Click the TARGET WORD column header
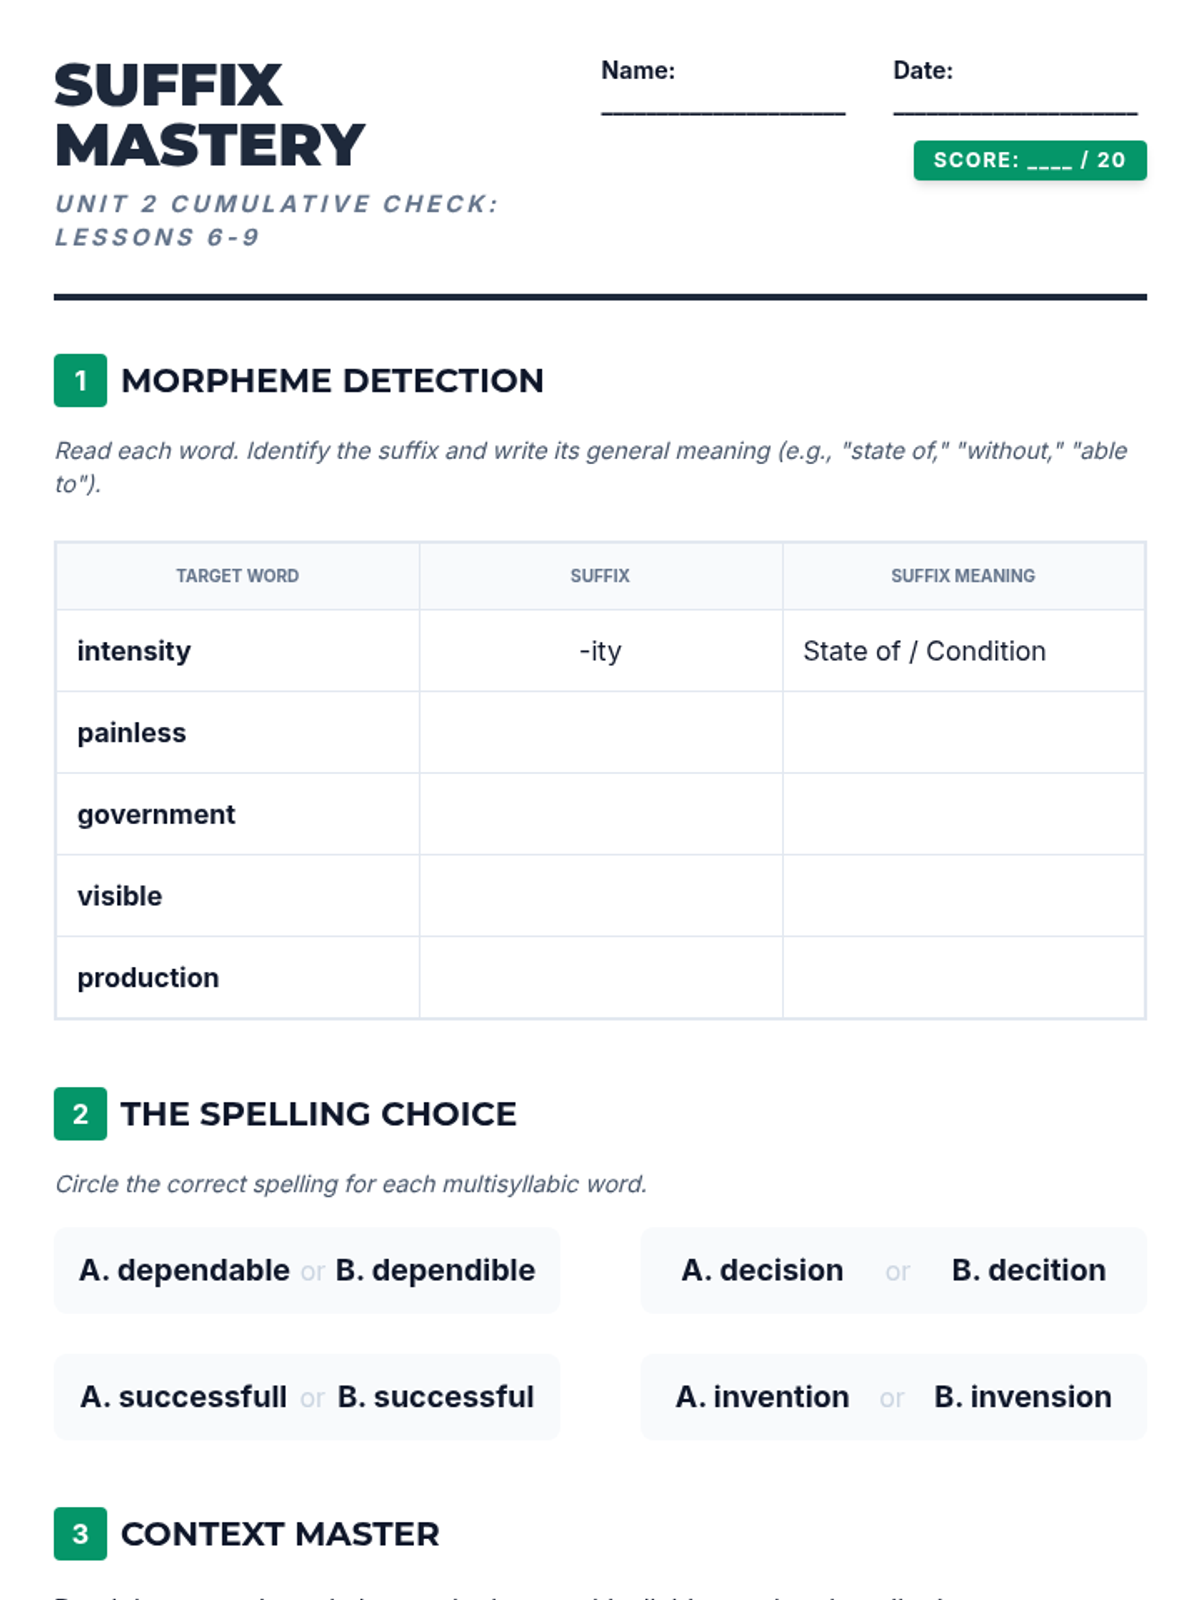Viewport: 1200px width, 1600px height. pyautogui.click(x=237, y=576)
